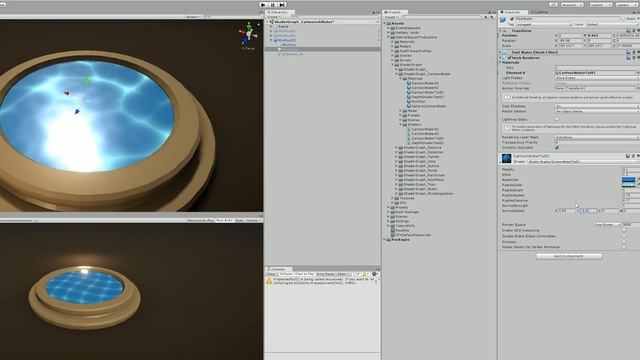Switch to the Lighting tab
This screenshot has width=640, height=360.
point(540,12)
